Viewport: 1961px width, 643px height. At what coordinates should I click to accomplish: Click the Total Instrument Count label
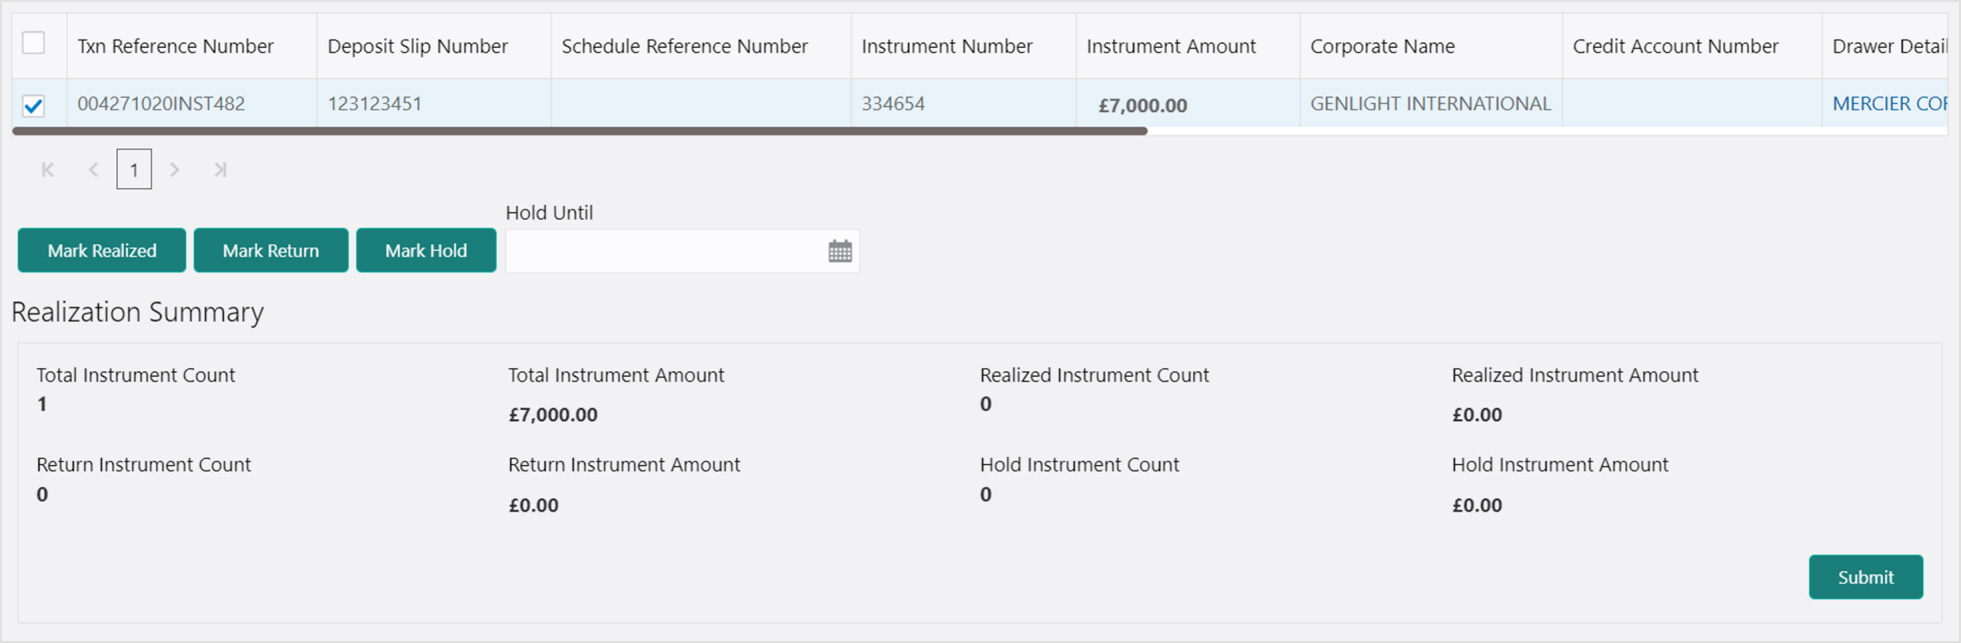click(x=136, y=375)
